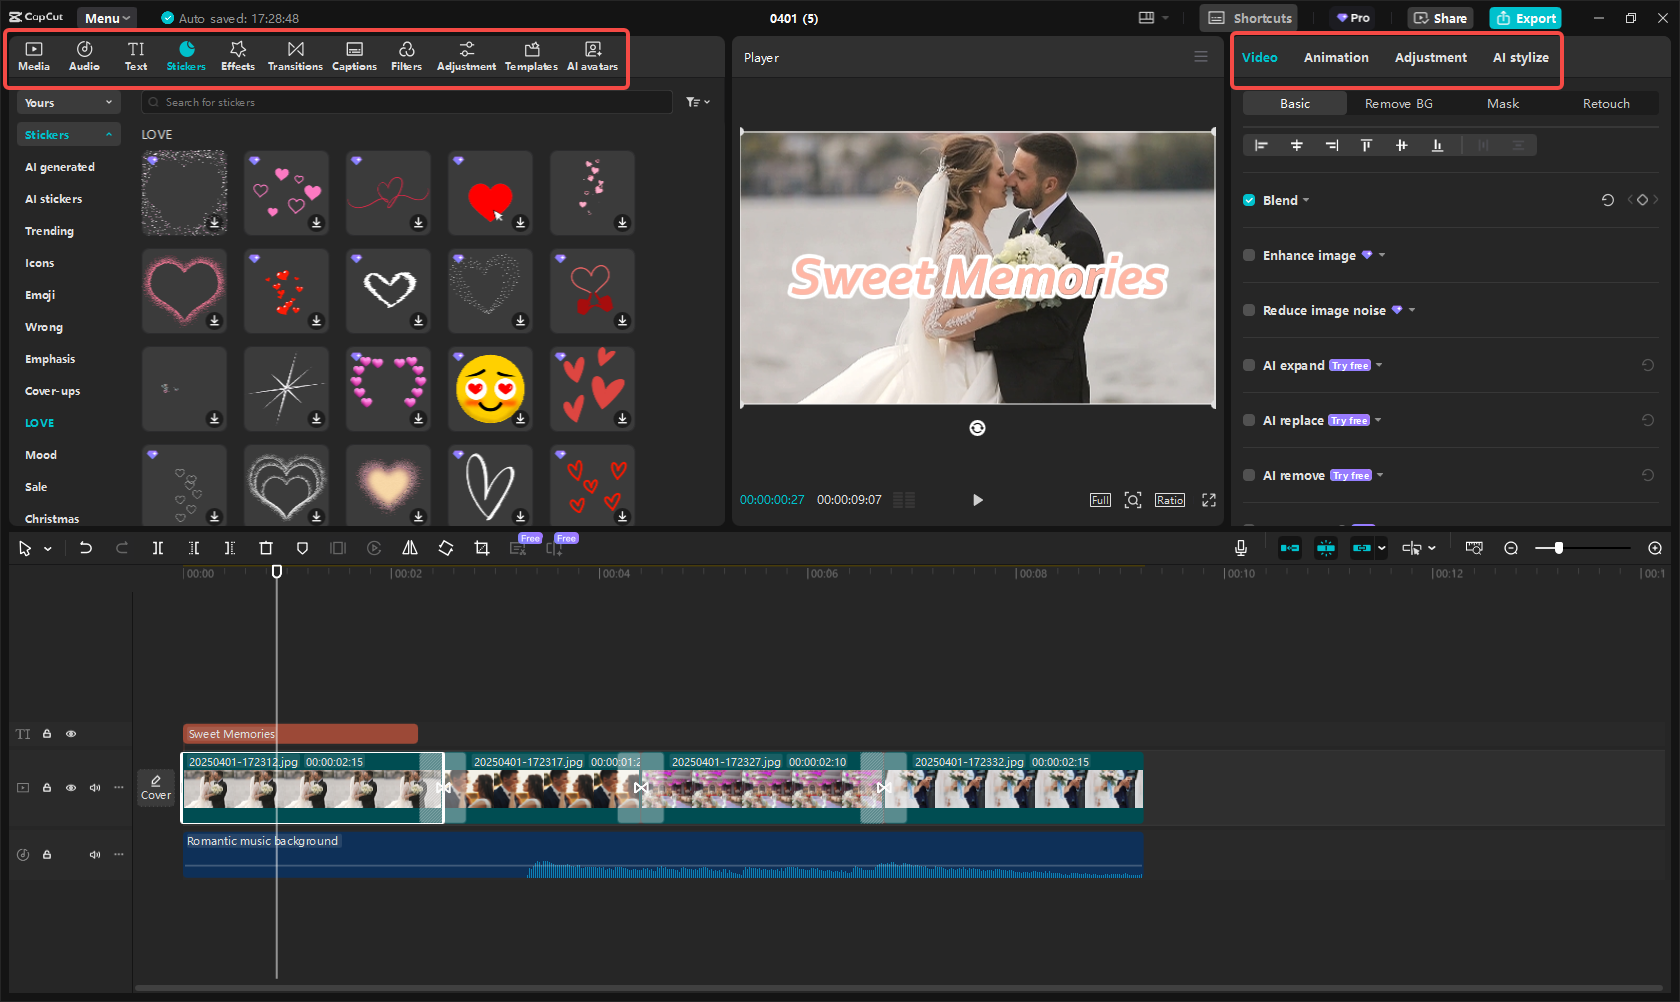Enable Enhance image
Screen dimensions: 1680x1002
pos(1249,255)
